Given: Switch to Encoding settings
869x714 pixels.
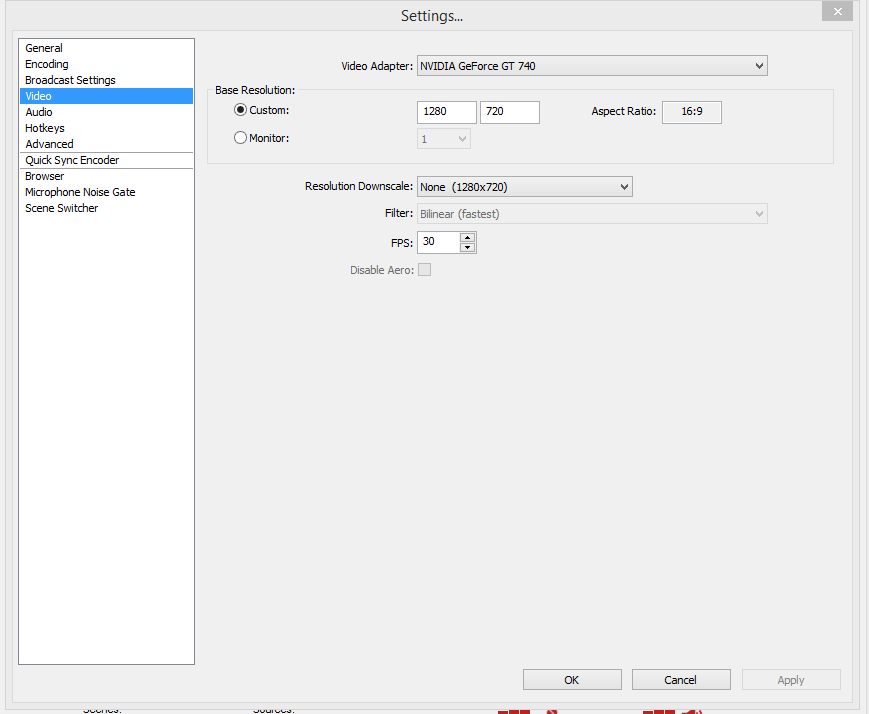Looking at the screenshot, I should (x=47, y=64).
